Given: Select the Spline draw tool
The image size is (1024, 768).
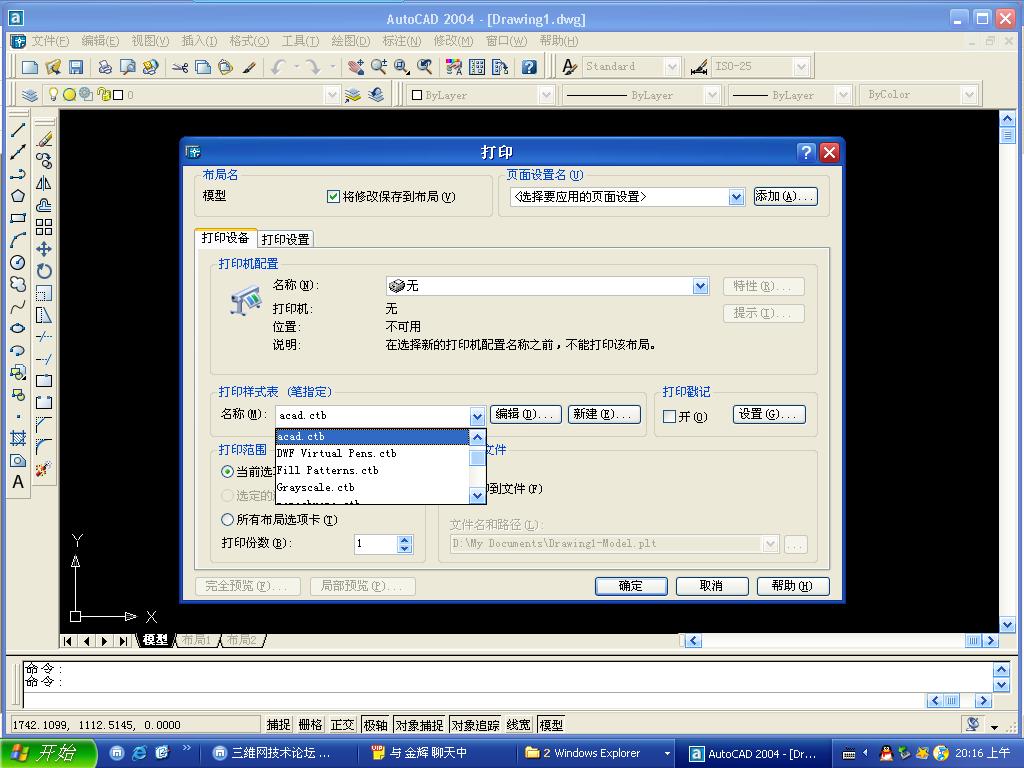Looking at the screenshot, I should click(x=18, y=306).
